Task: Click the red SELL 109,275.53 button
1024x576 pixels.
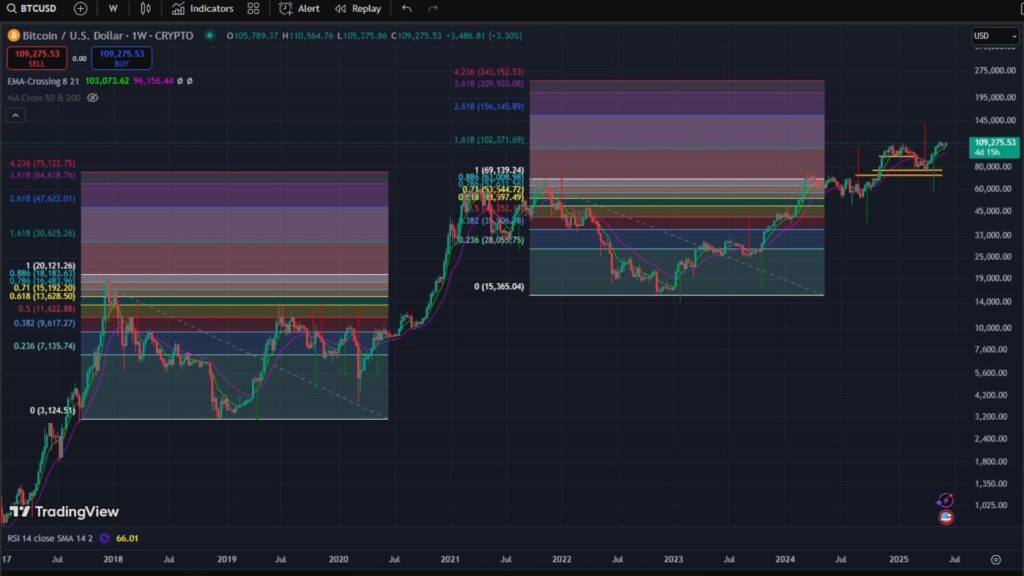Action: pyautogui.click(x=37, y=58)
